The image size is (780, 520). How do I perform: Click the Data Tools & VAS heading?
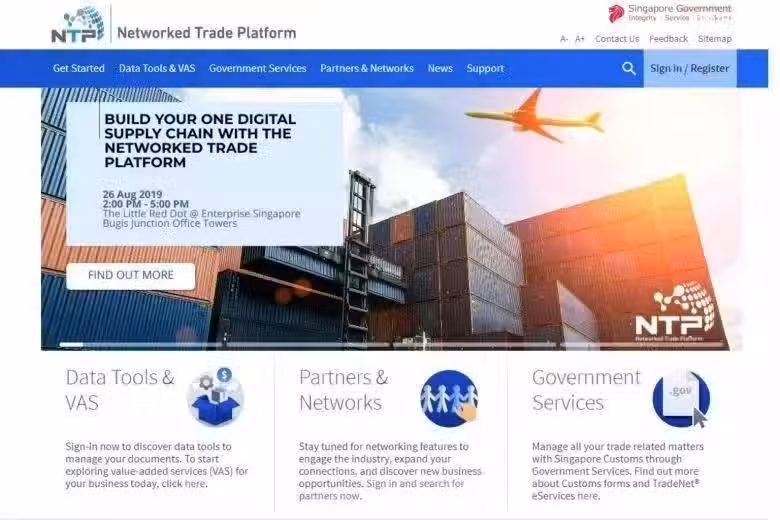click(120, 390)
